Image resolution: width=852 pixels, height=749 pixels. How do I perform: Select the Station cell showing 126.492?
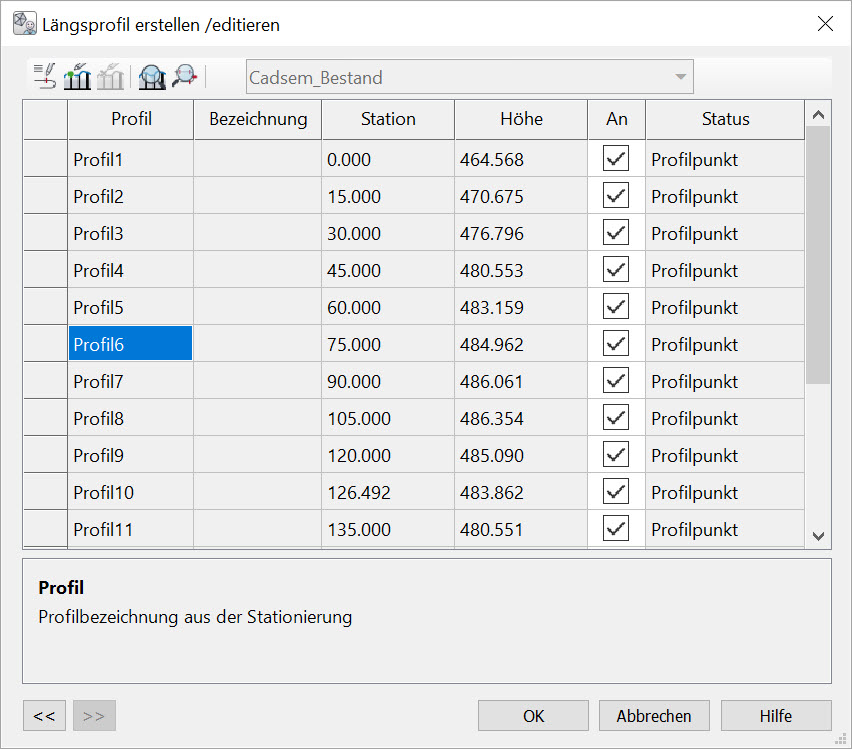point(387,492)
